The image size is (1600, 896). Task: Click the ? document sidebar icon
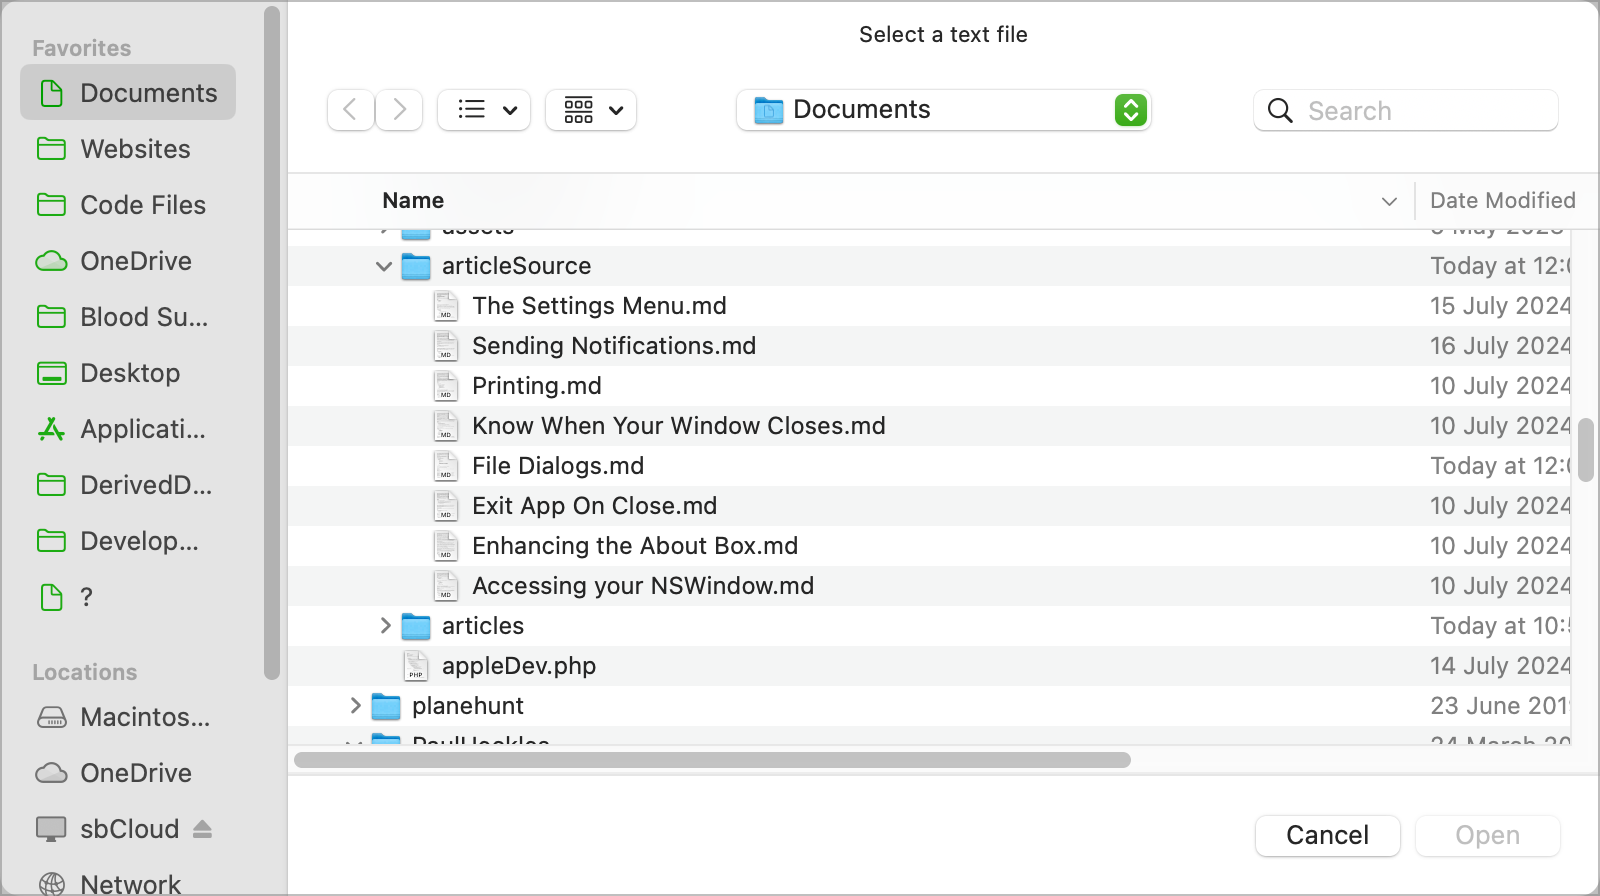[51, 597]
